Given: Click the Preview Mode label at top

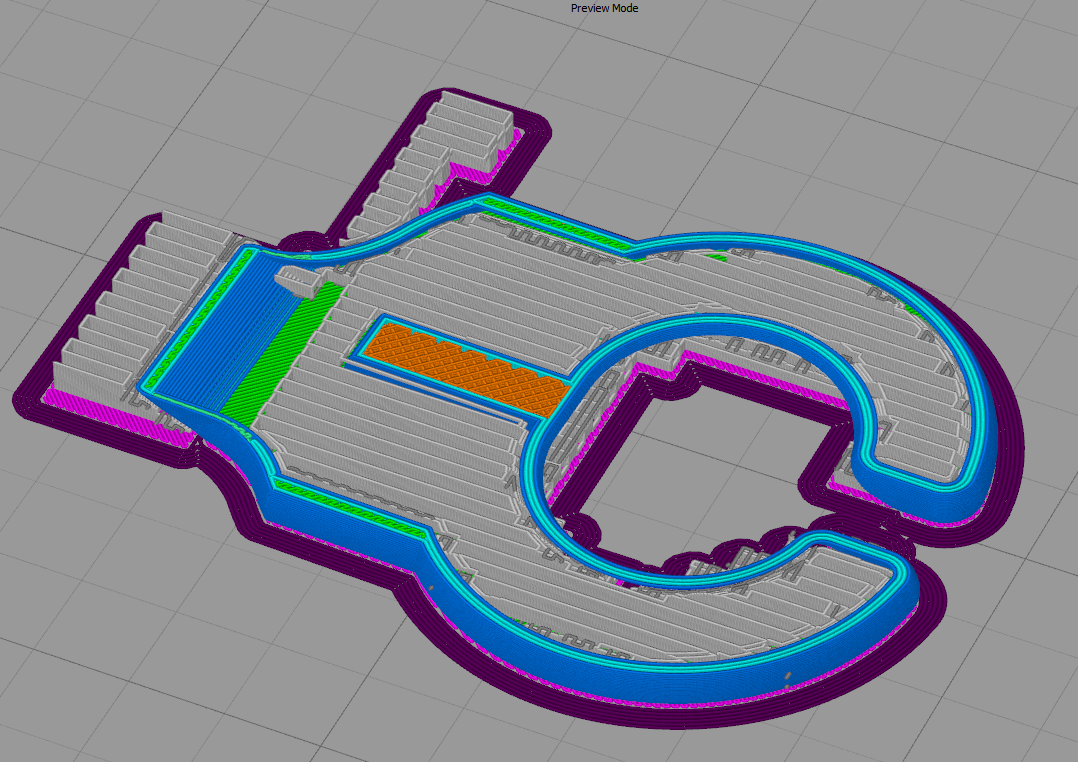Looking at the screenshot, I should (x=604, y=8).
